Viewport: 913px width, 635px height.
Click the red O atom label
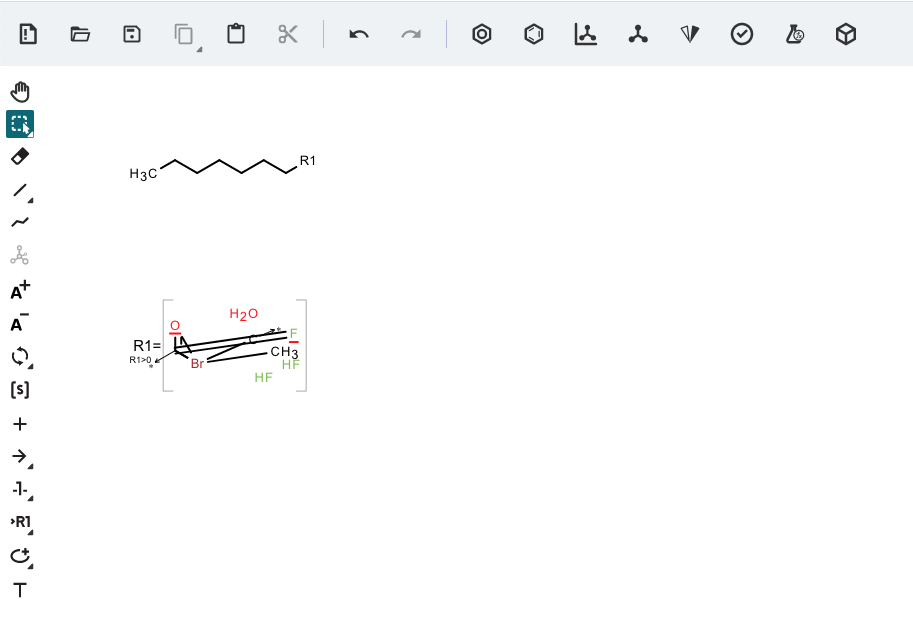[x=175, y=325]
